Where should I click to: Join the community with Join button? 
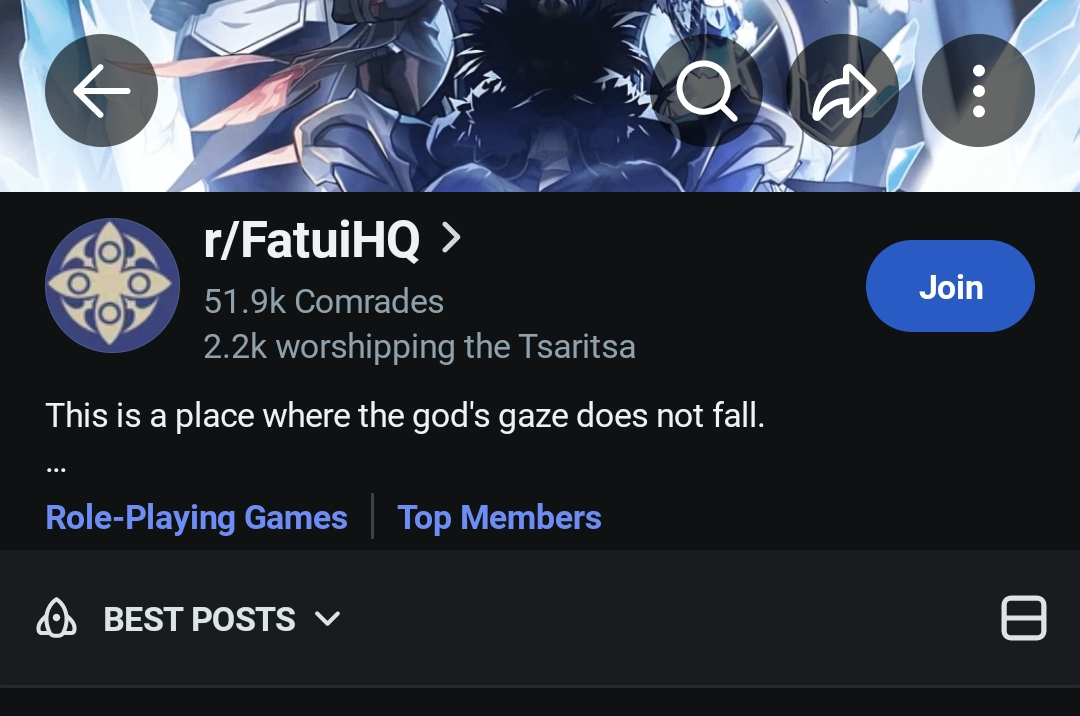950,286
